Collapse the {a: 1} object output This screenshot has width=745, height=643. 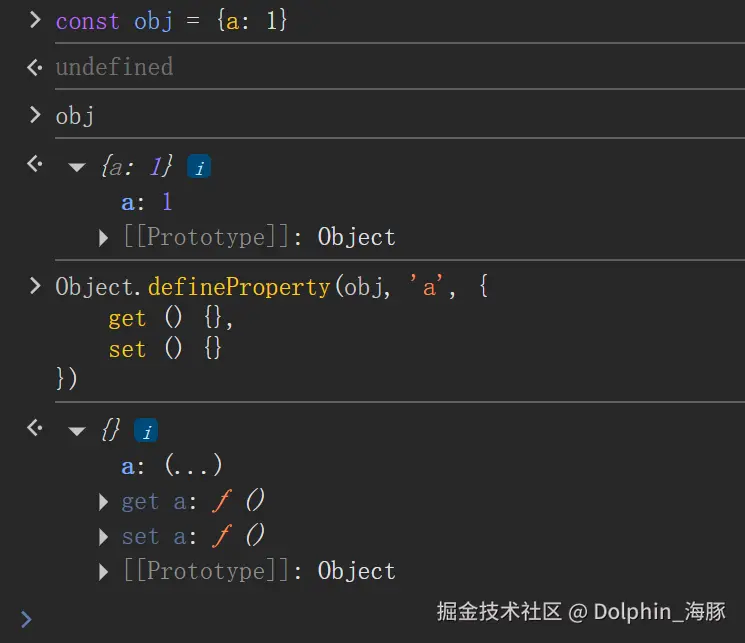tap(77, 168)
